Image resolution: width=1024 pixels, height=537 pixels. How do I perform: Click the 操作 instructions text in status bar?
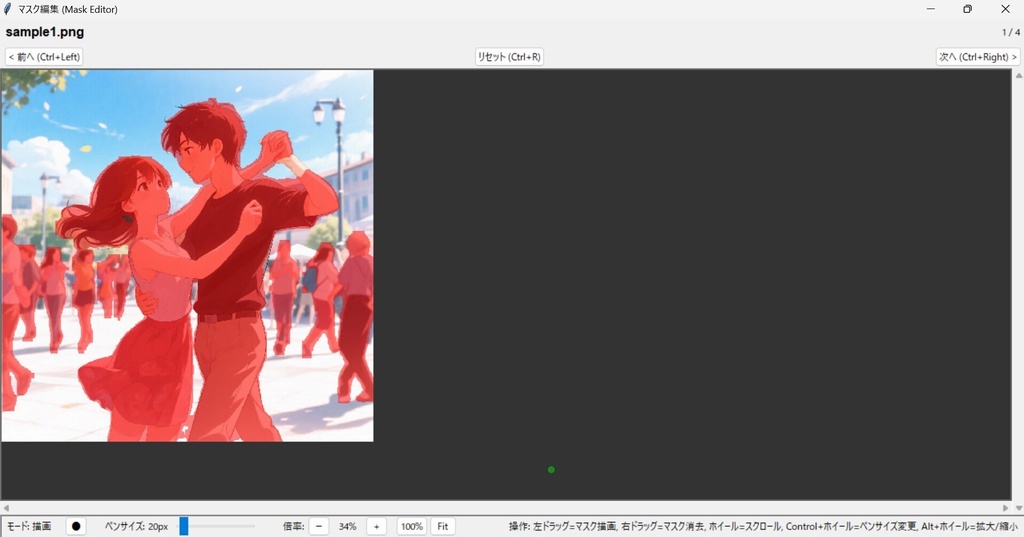click(x=763, y=526)
